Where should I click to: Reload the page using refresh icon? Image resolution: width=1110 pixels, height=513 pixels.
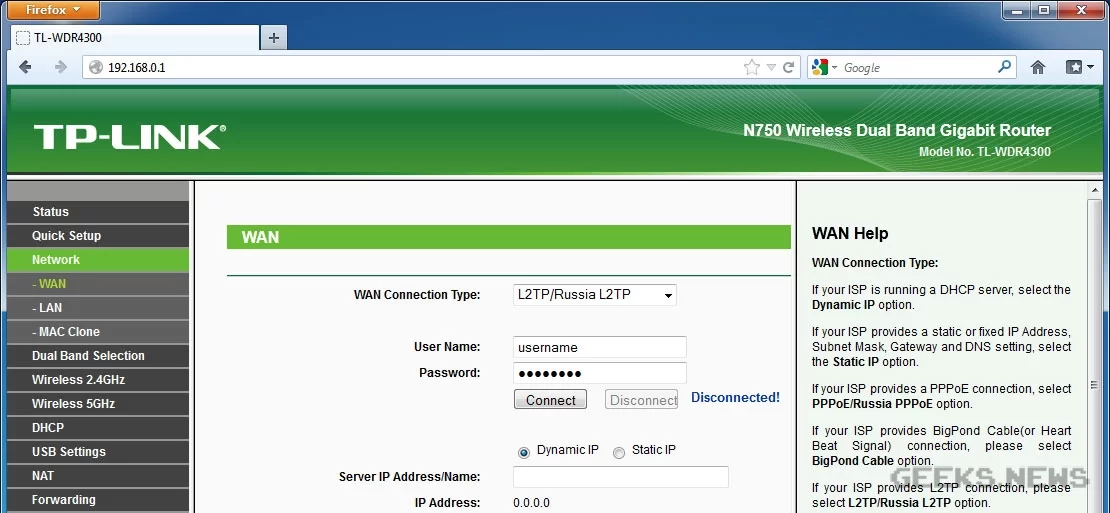point(789,67)
